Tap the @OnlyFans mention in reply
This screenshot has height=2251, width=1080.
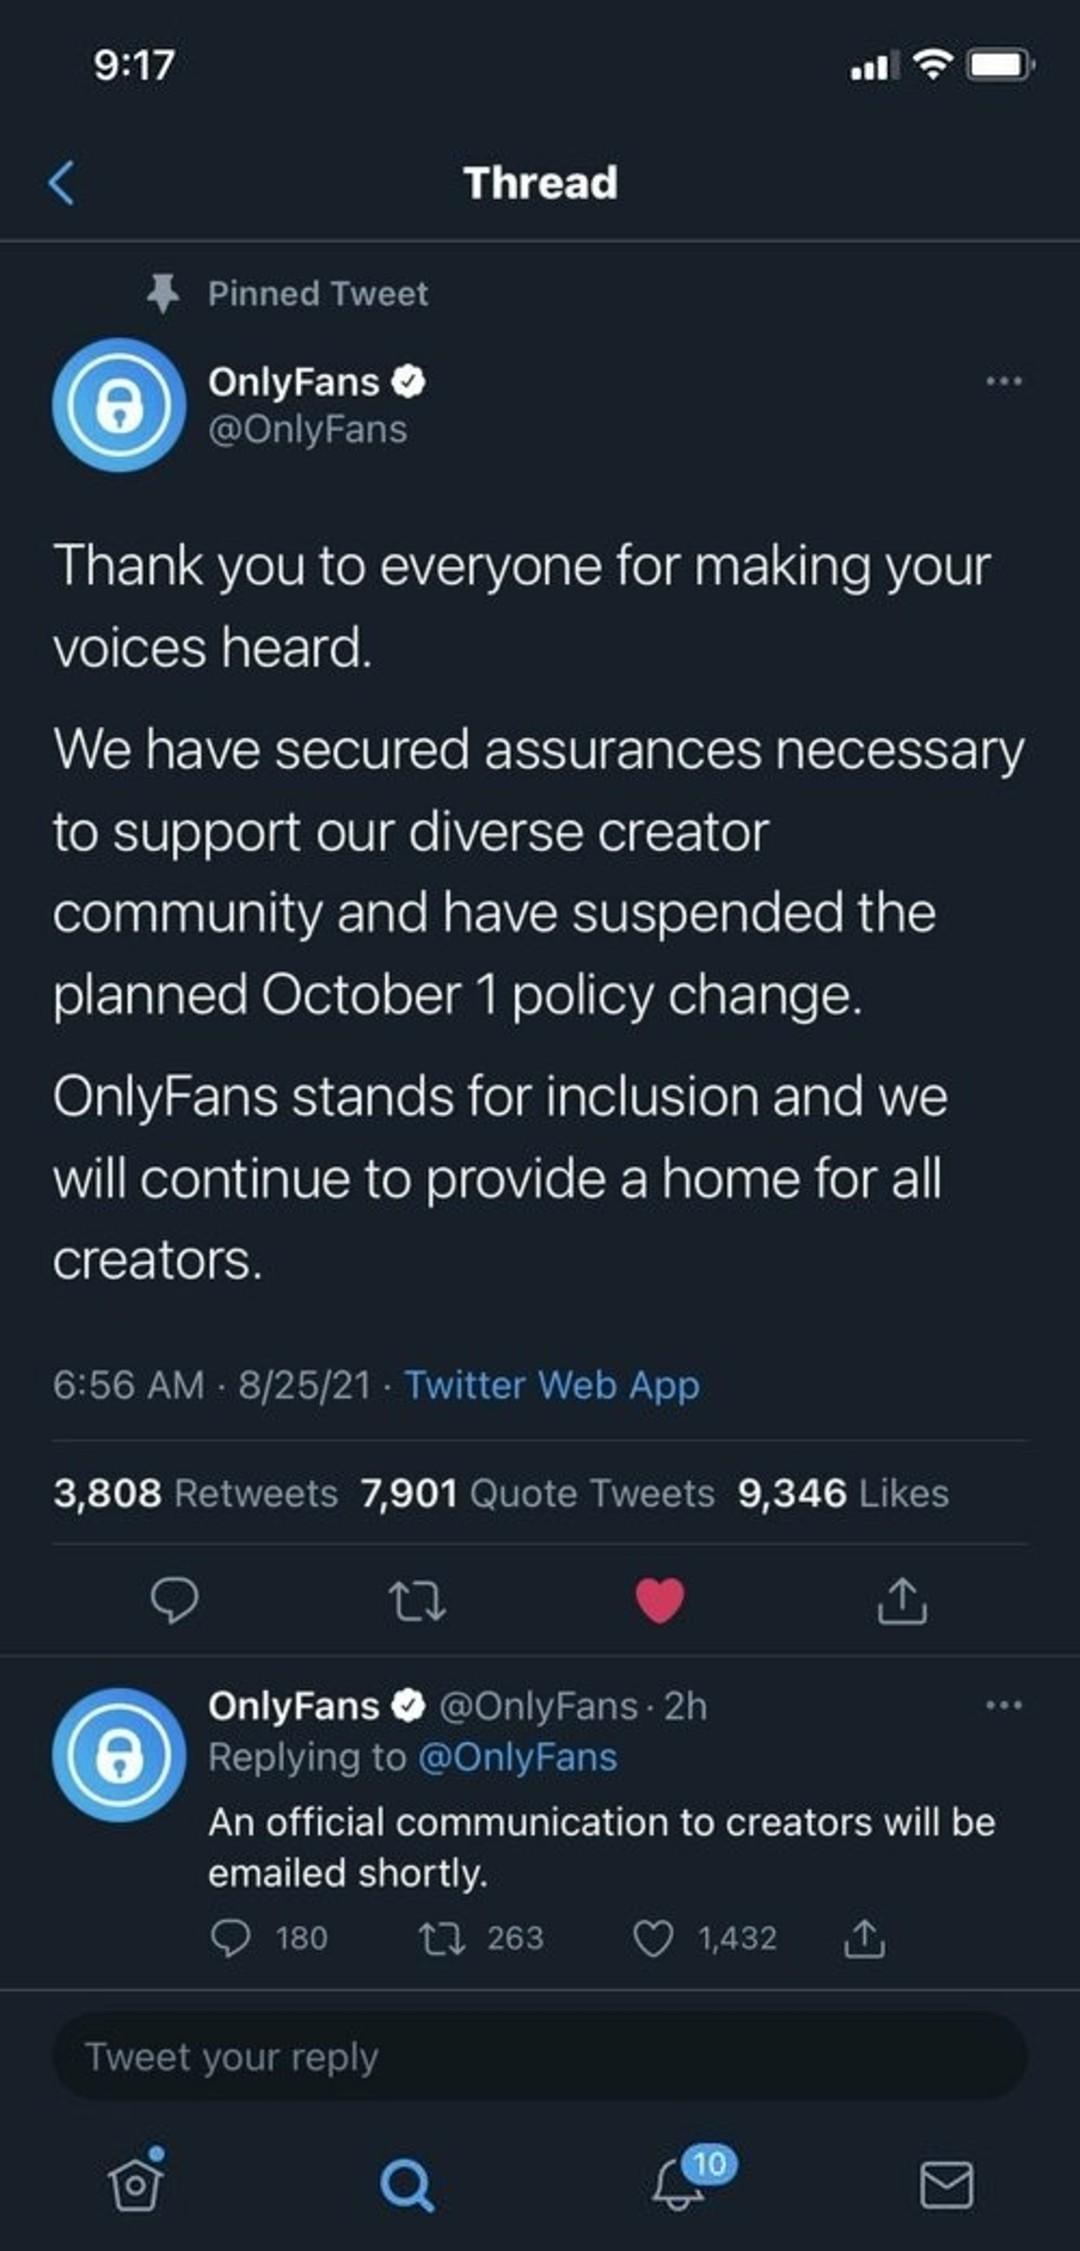tap(517, 1757)
